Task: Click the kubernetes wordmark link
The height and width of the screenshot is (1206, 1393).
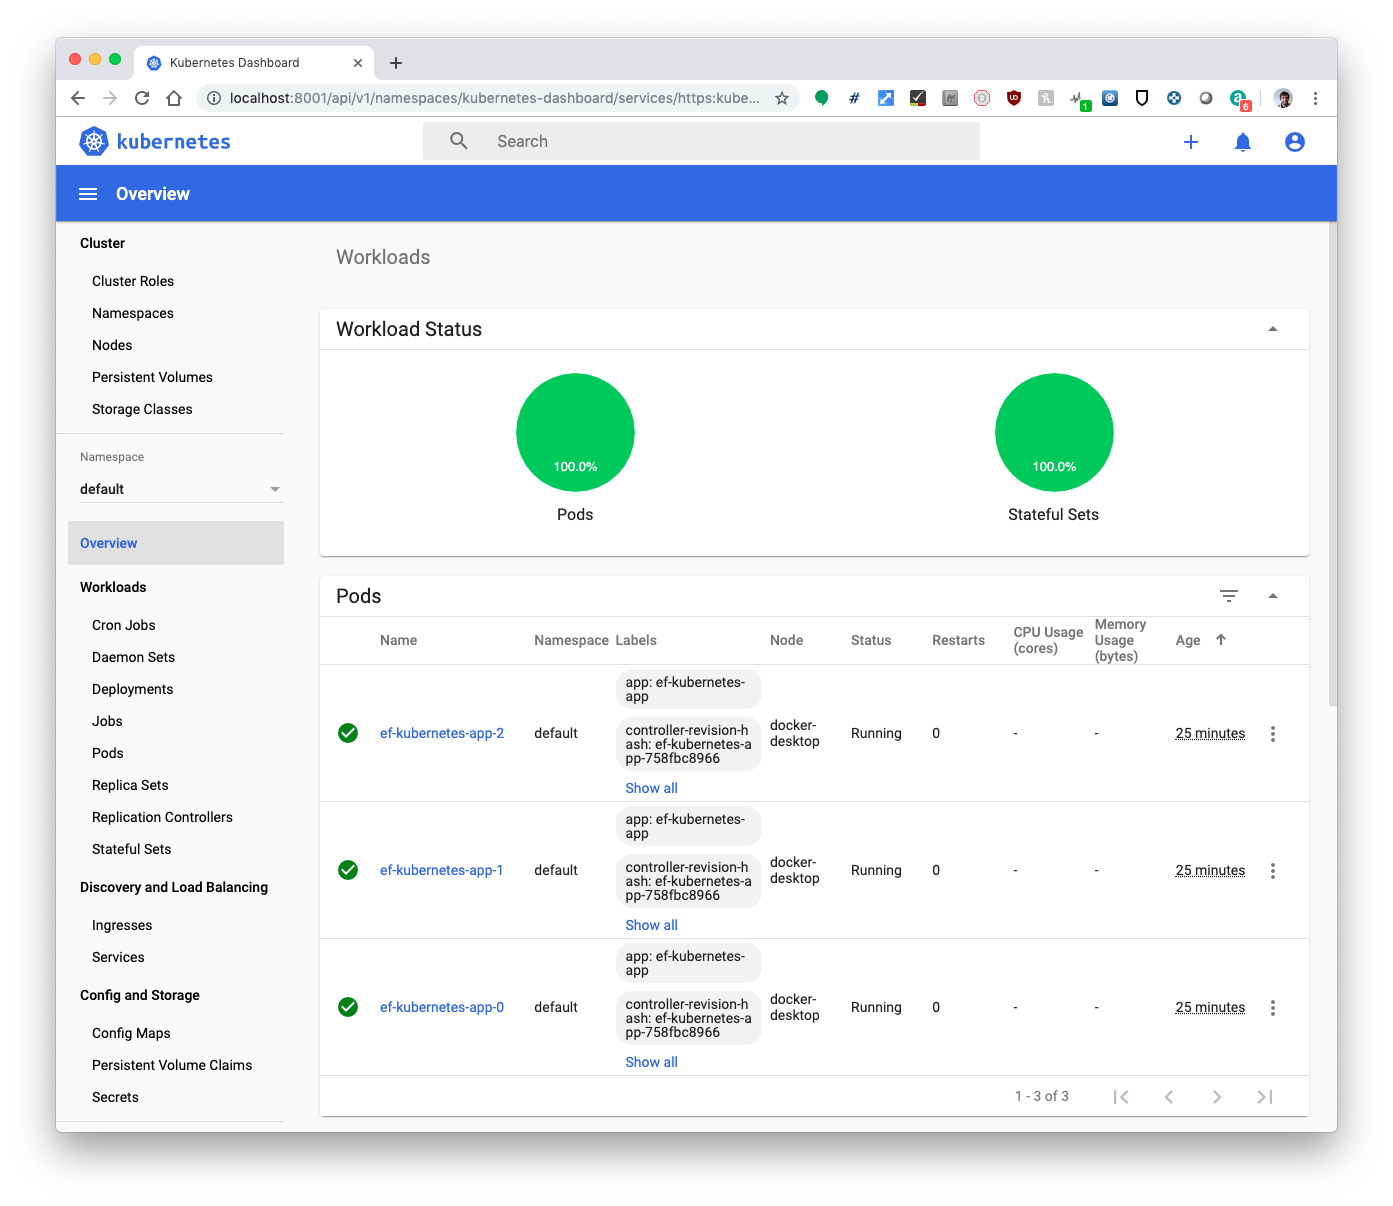Action: point(173,142)
